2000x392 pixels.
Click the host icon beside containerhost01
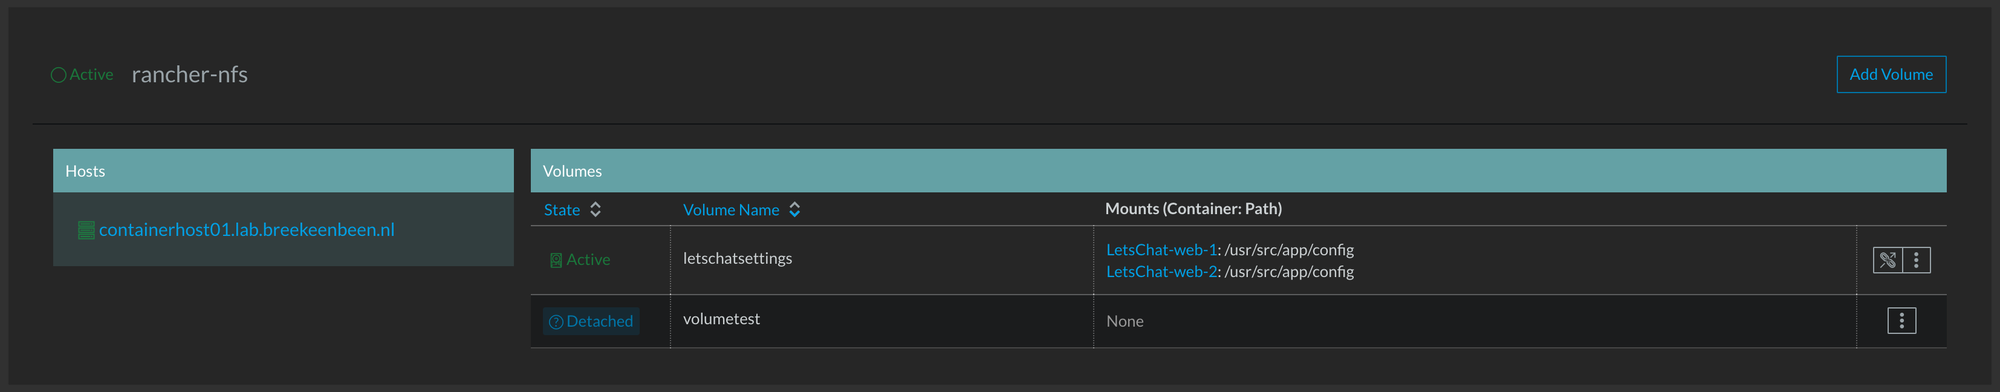point(86,230)
